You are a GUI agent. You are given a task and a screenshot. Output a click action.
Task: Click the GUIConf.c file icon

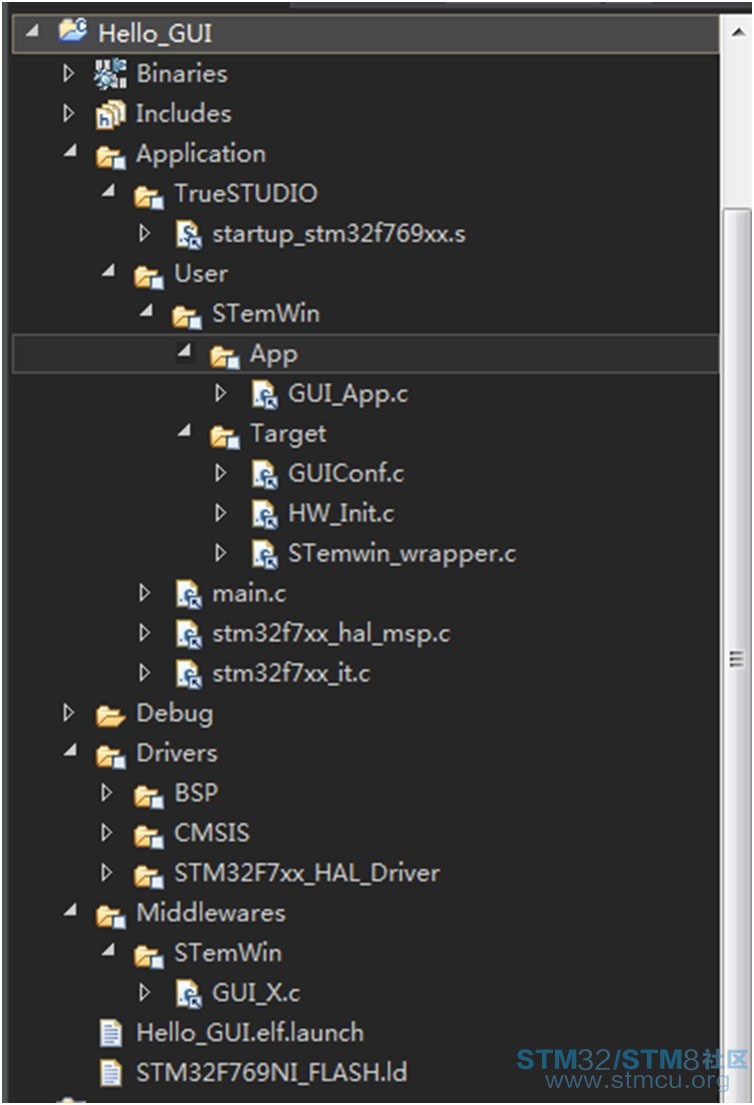click(x=264, y=474)
